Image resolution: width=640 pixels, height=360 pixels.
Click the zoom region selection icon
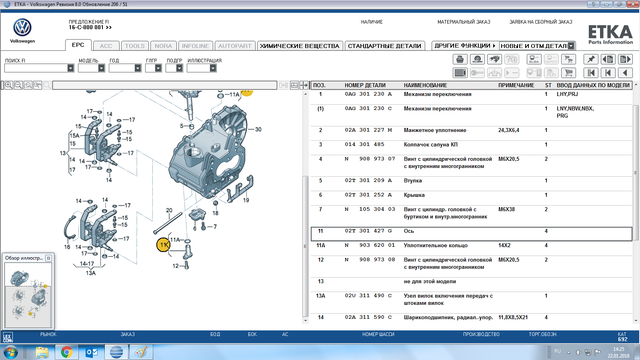[38, 85]
